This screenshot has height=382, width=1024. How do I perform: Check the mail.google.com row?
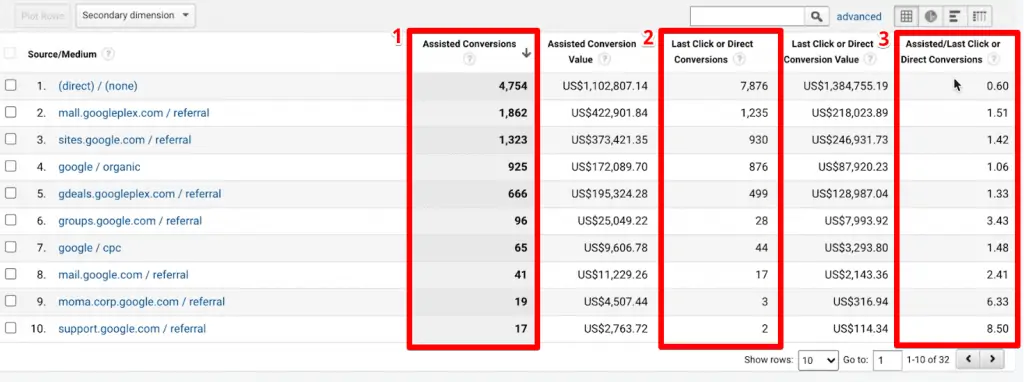(x=10, y=274)
